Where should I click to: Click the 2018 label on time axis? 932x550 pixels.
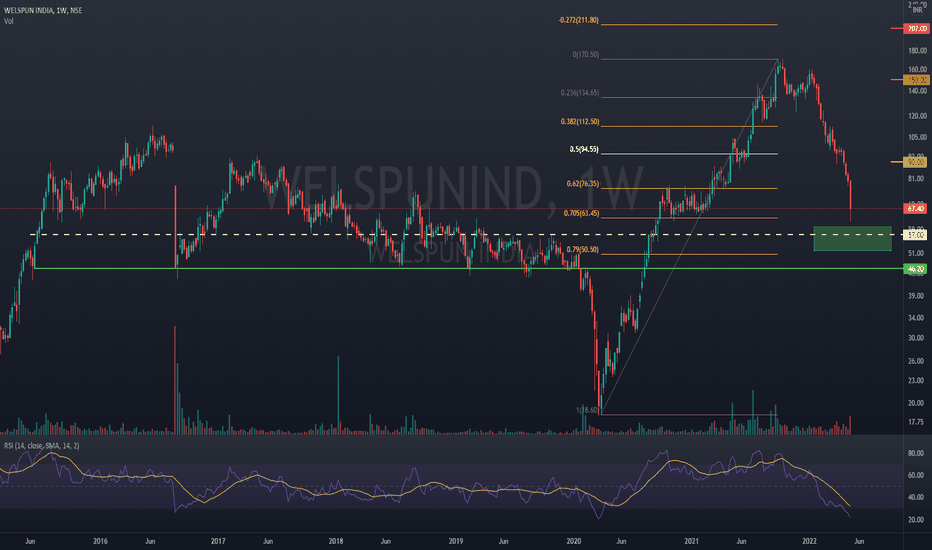[336, 541]
